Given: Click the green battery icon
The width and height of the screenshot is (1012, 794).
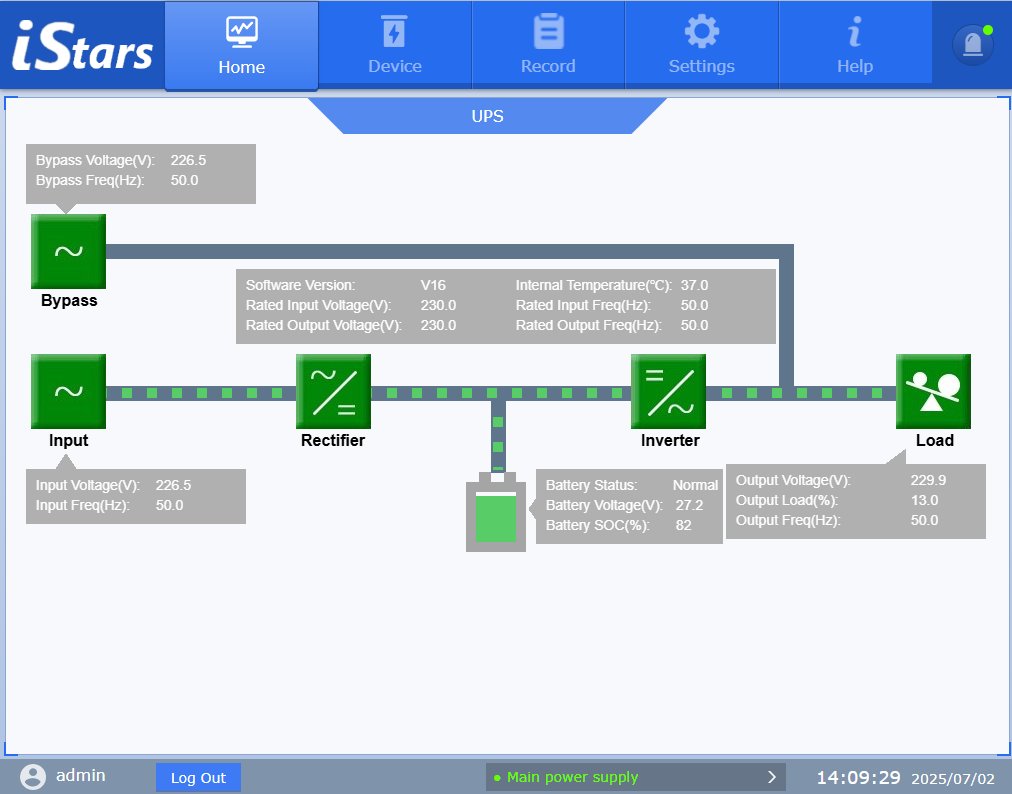Looking at the screenshot, I should (x=495, y=515).
